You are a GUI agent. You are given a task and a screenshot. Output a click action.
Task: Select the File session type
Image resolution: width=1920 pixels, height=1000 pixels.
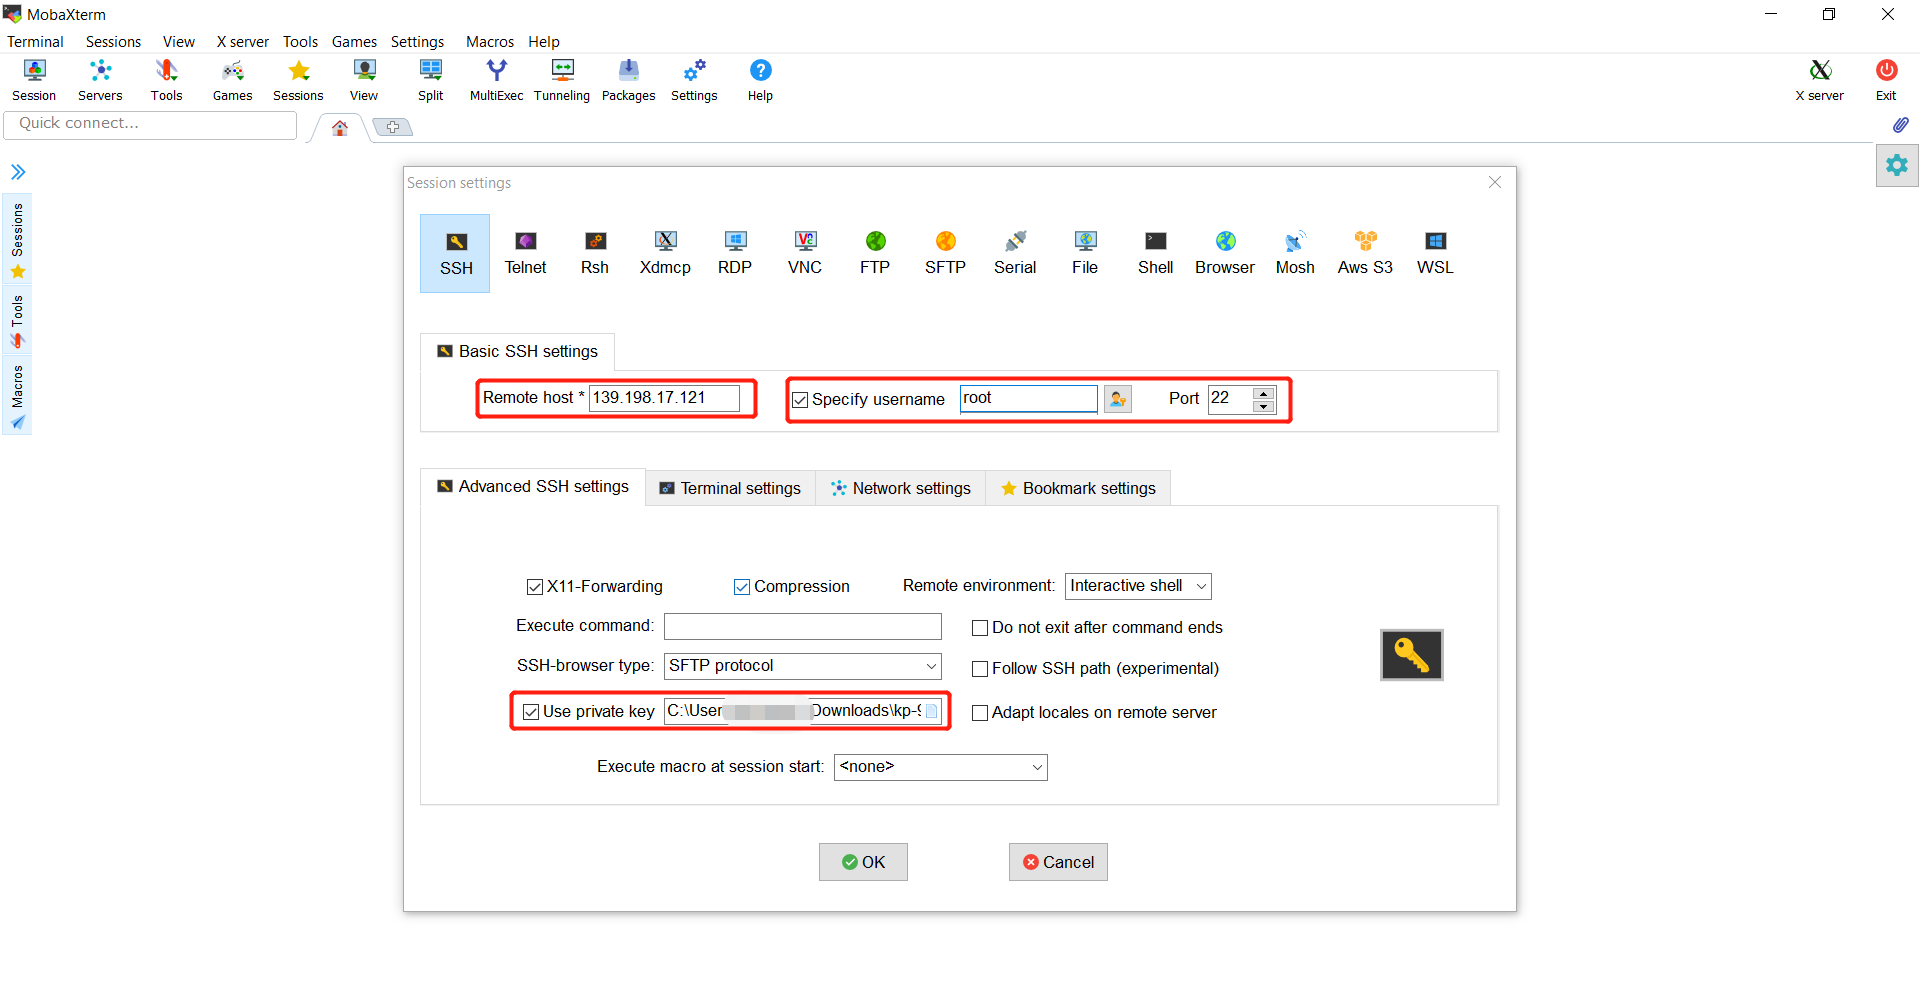point(1085,253)
